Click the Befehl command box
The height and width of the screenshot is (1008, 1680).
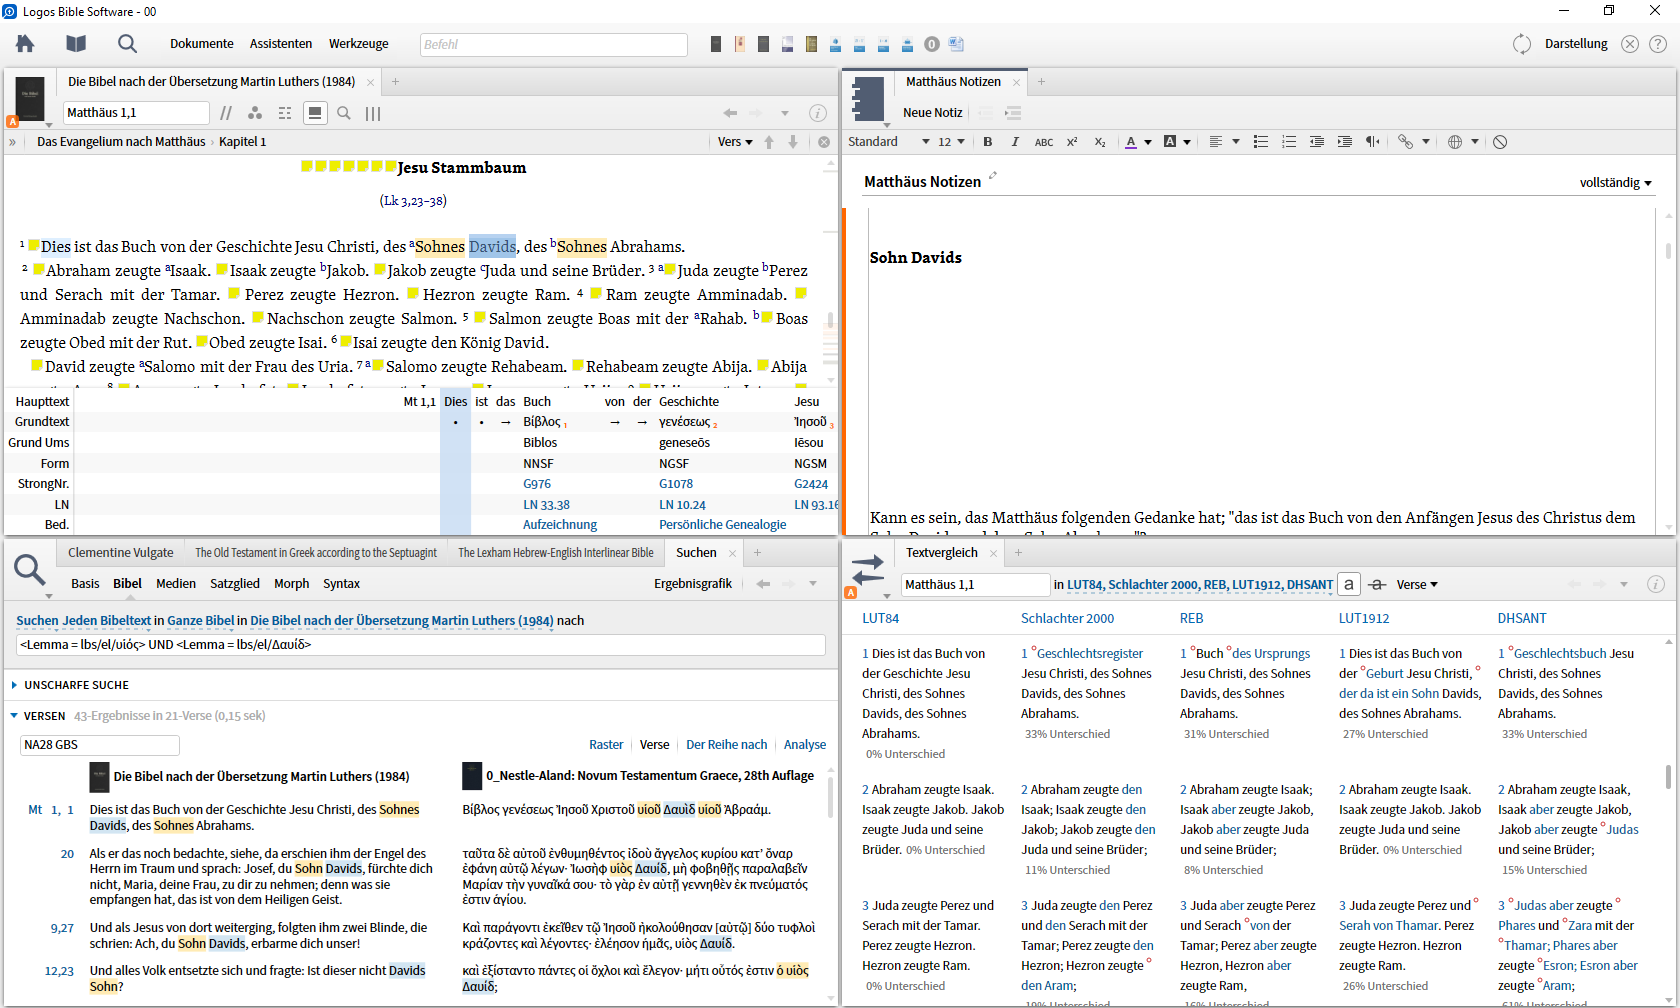point(553,44)
